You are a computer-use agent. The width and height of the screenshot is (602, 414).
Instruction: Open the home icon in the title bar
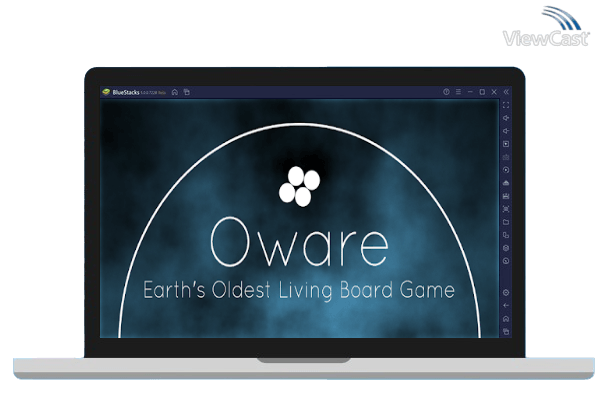pyautogui.click(x=175, y=92)
